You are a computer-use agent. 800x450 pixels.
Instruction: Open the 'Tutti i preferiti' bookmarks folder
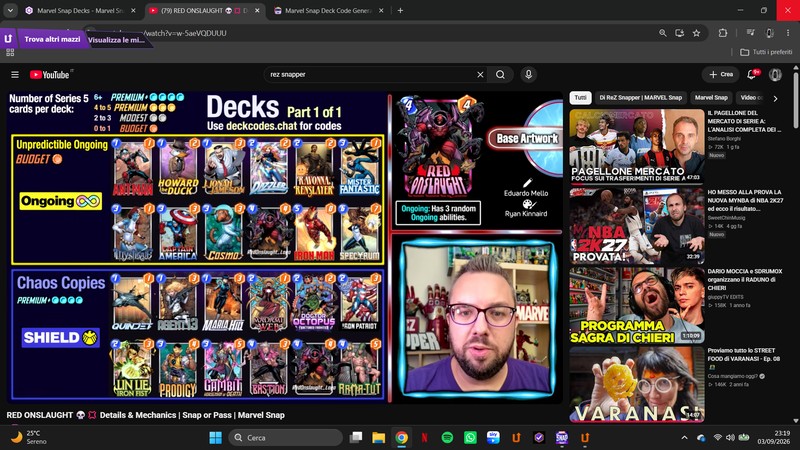click(x=766, y=52)
